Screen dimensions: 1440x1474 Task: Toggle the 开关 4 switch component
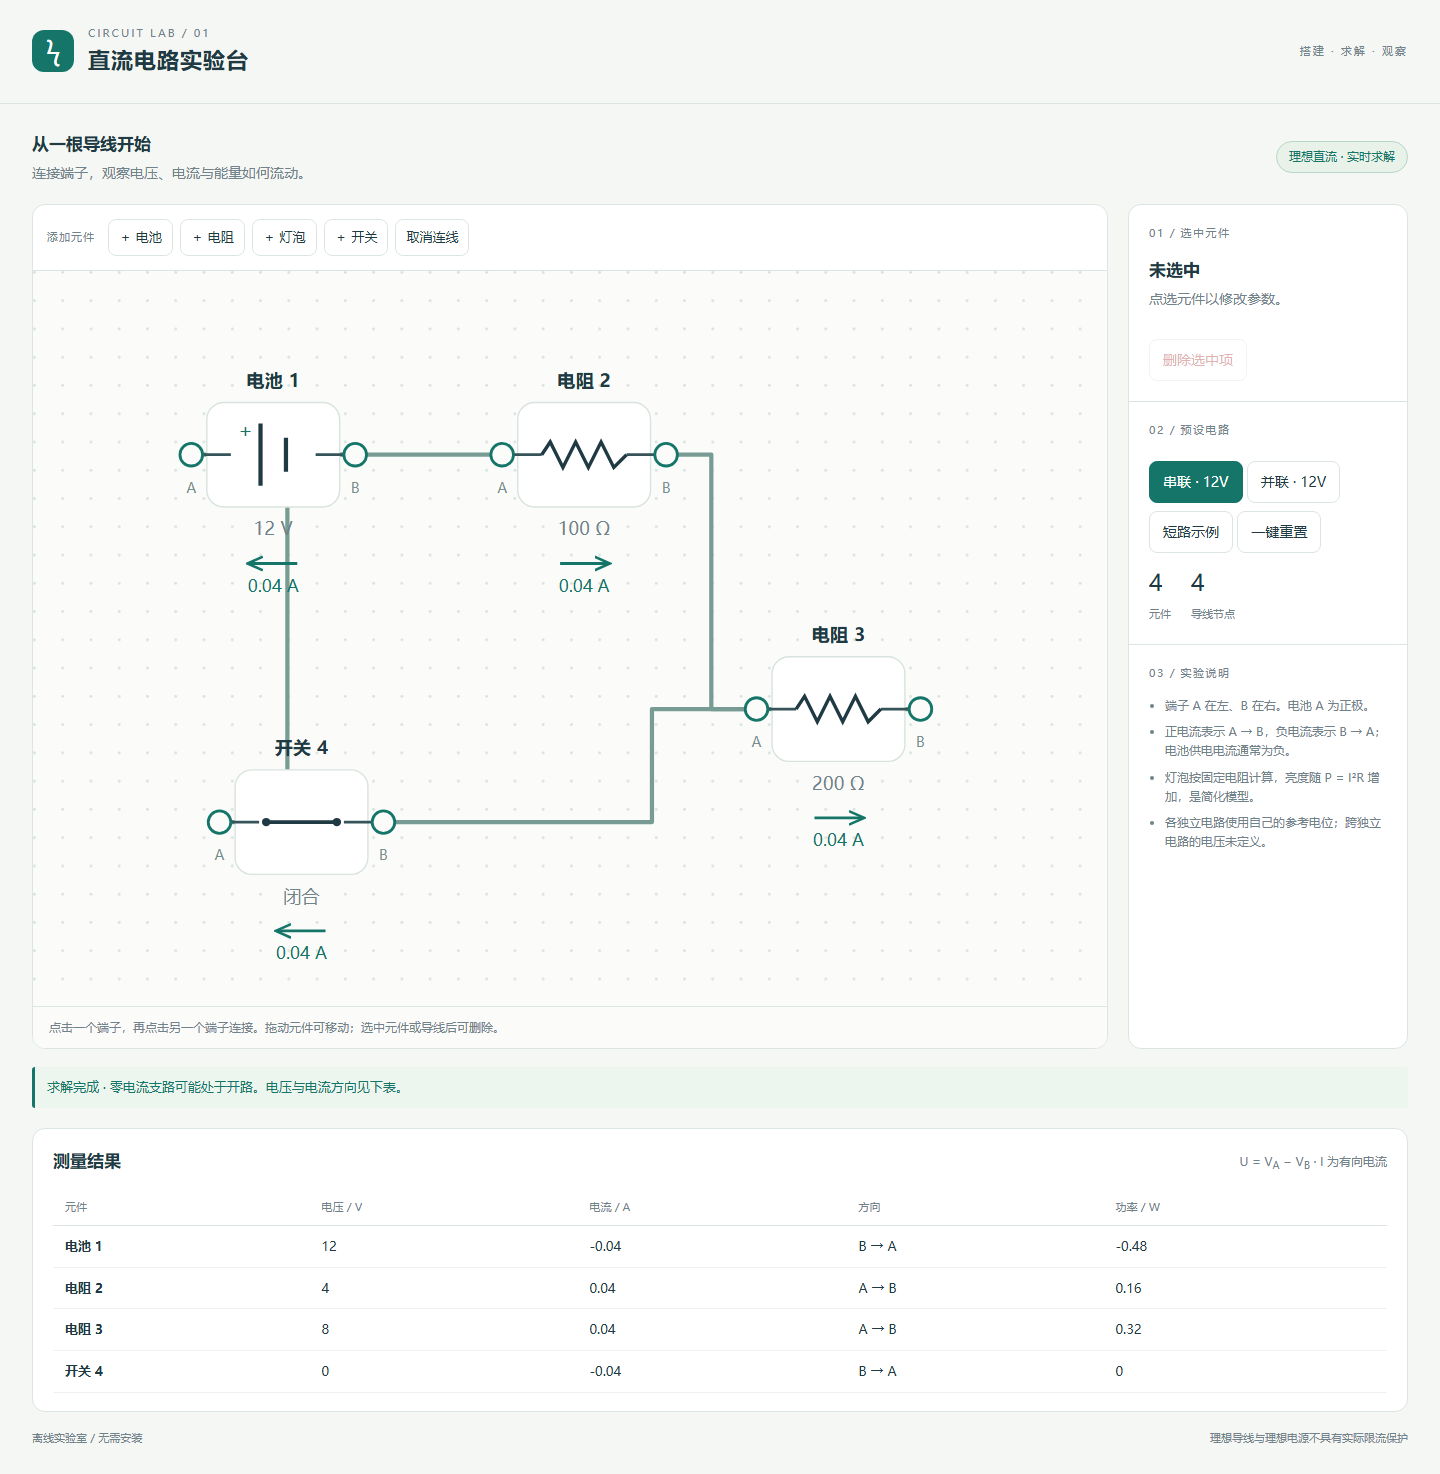(x=301, y=822)
